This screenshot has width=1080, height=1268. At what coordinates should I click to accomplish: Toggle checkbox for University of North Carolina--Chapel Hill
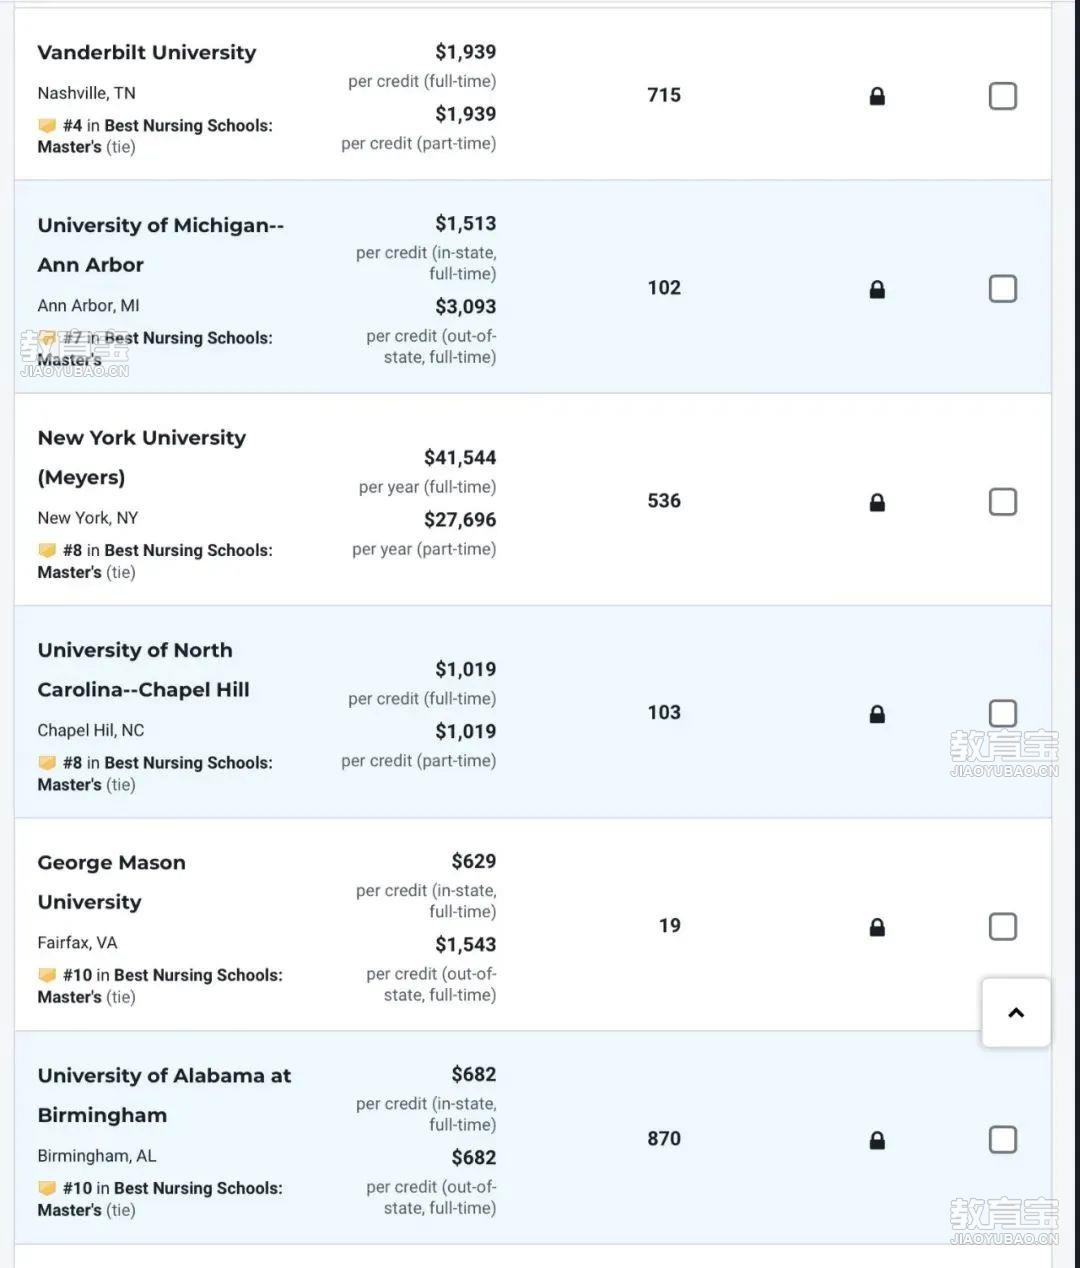1003,713
